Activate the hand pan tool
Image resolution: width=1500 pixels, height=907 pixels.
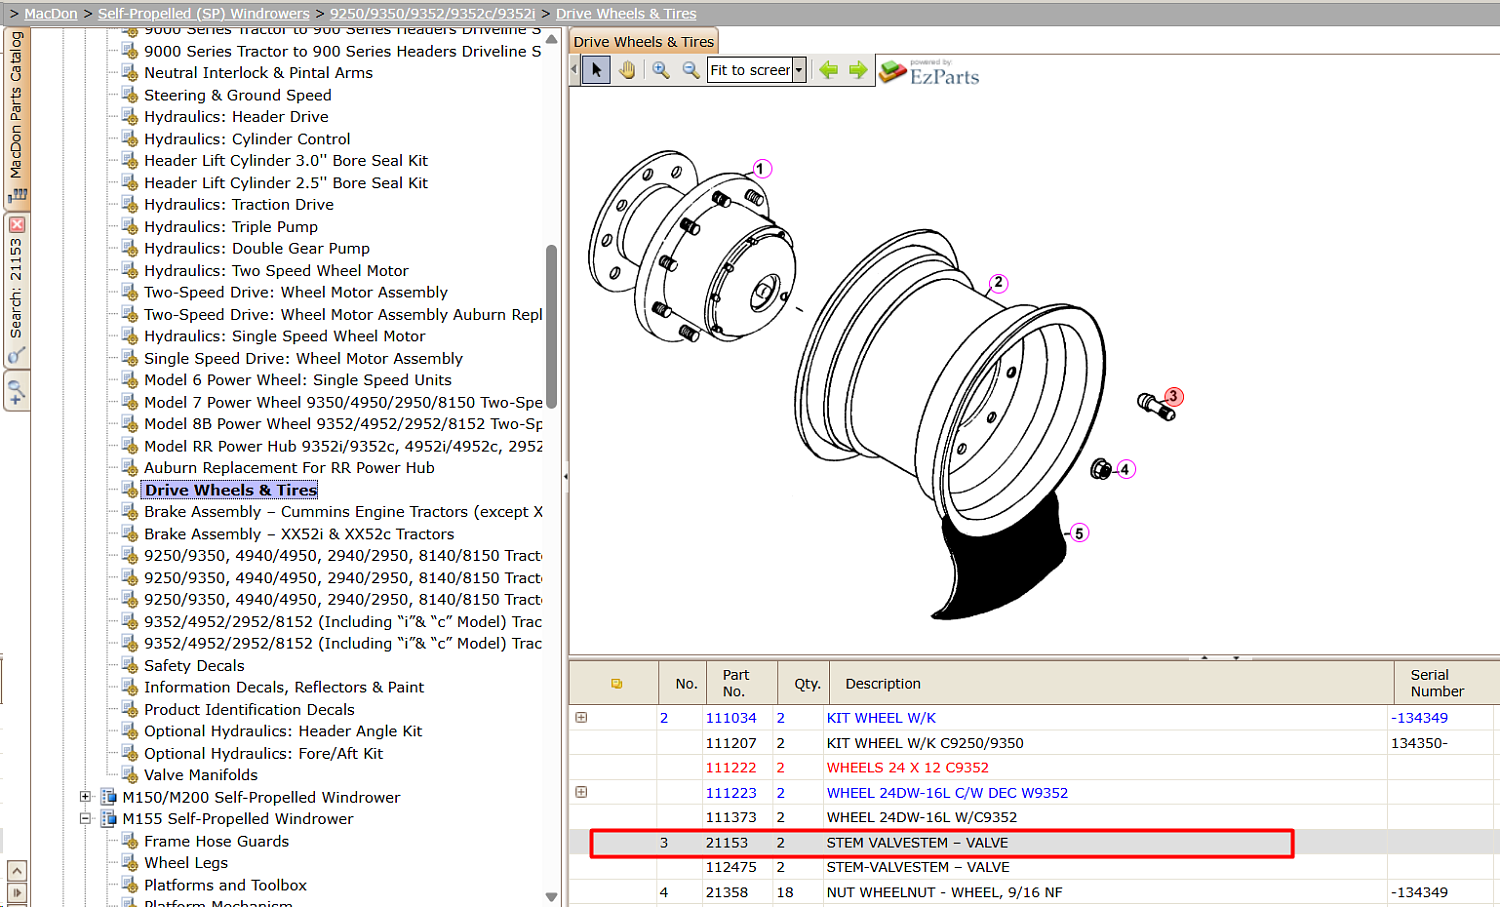627,70
